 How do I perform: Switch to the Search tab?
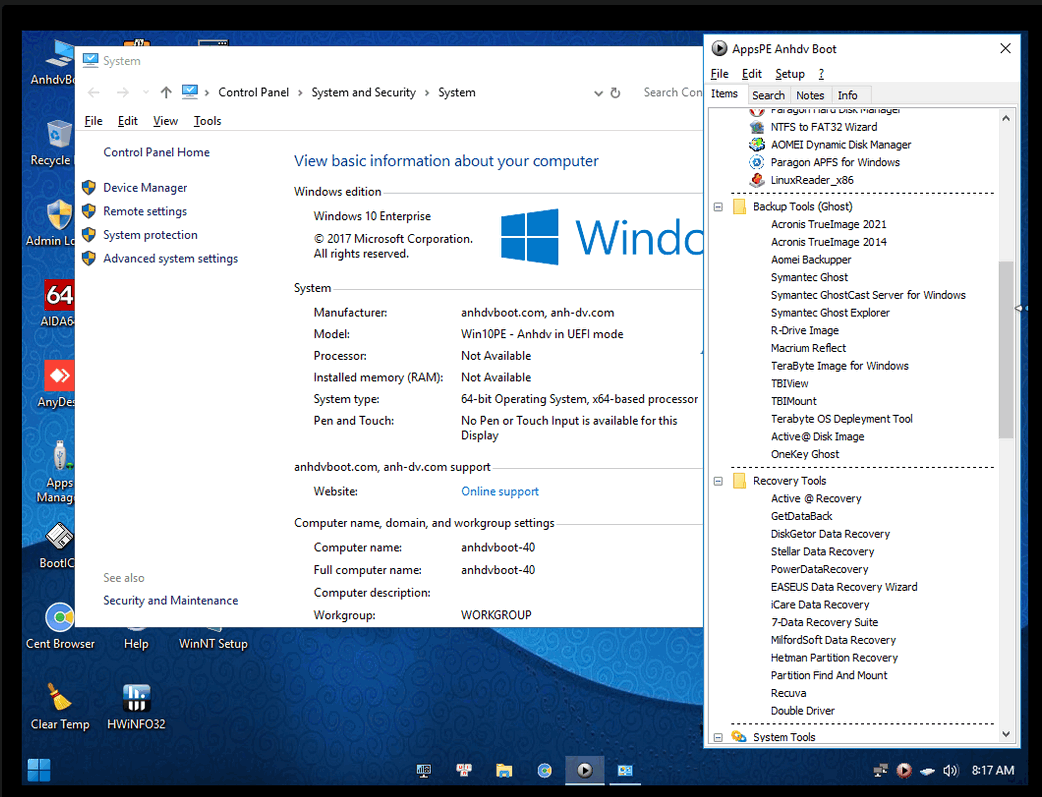click(768, 95)
